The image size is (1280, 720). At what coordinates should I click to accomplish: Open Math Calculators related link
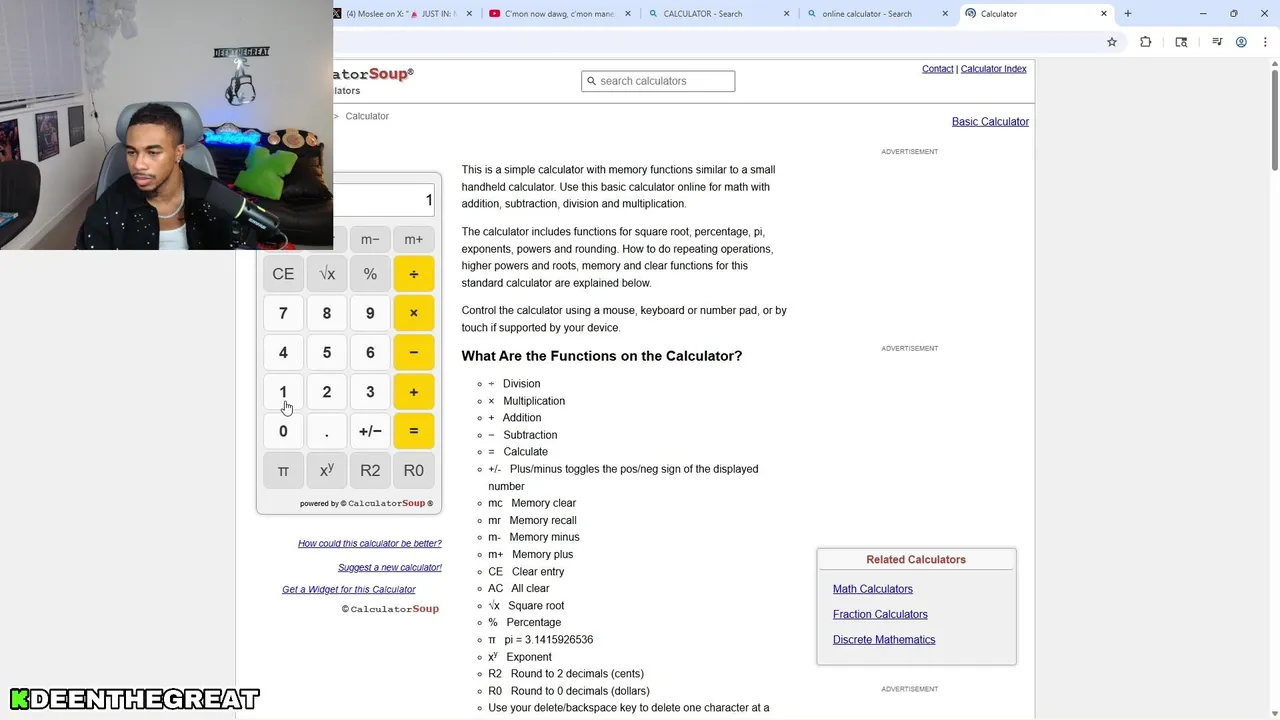pyautogui.click(x=873, y=589)
